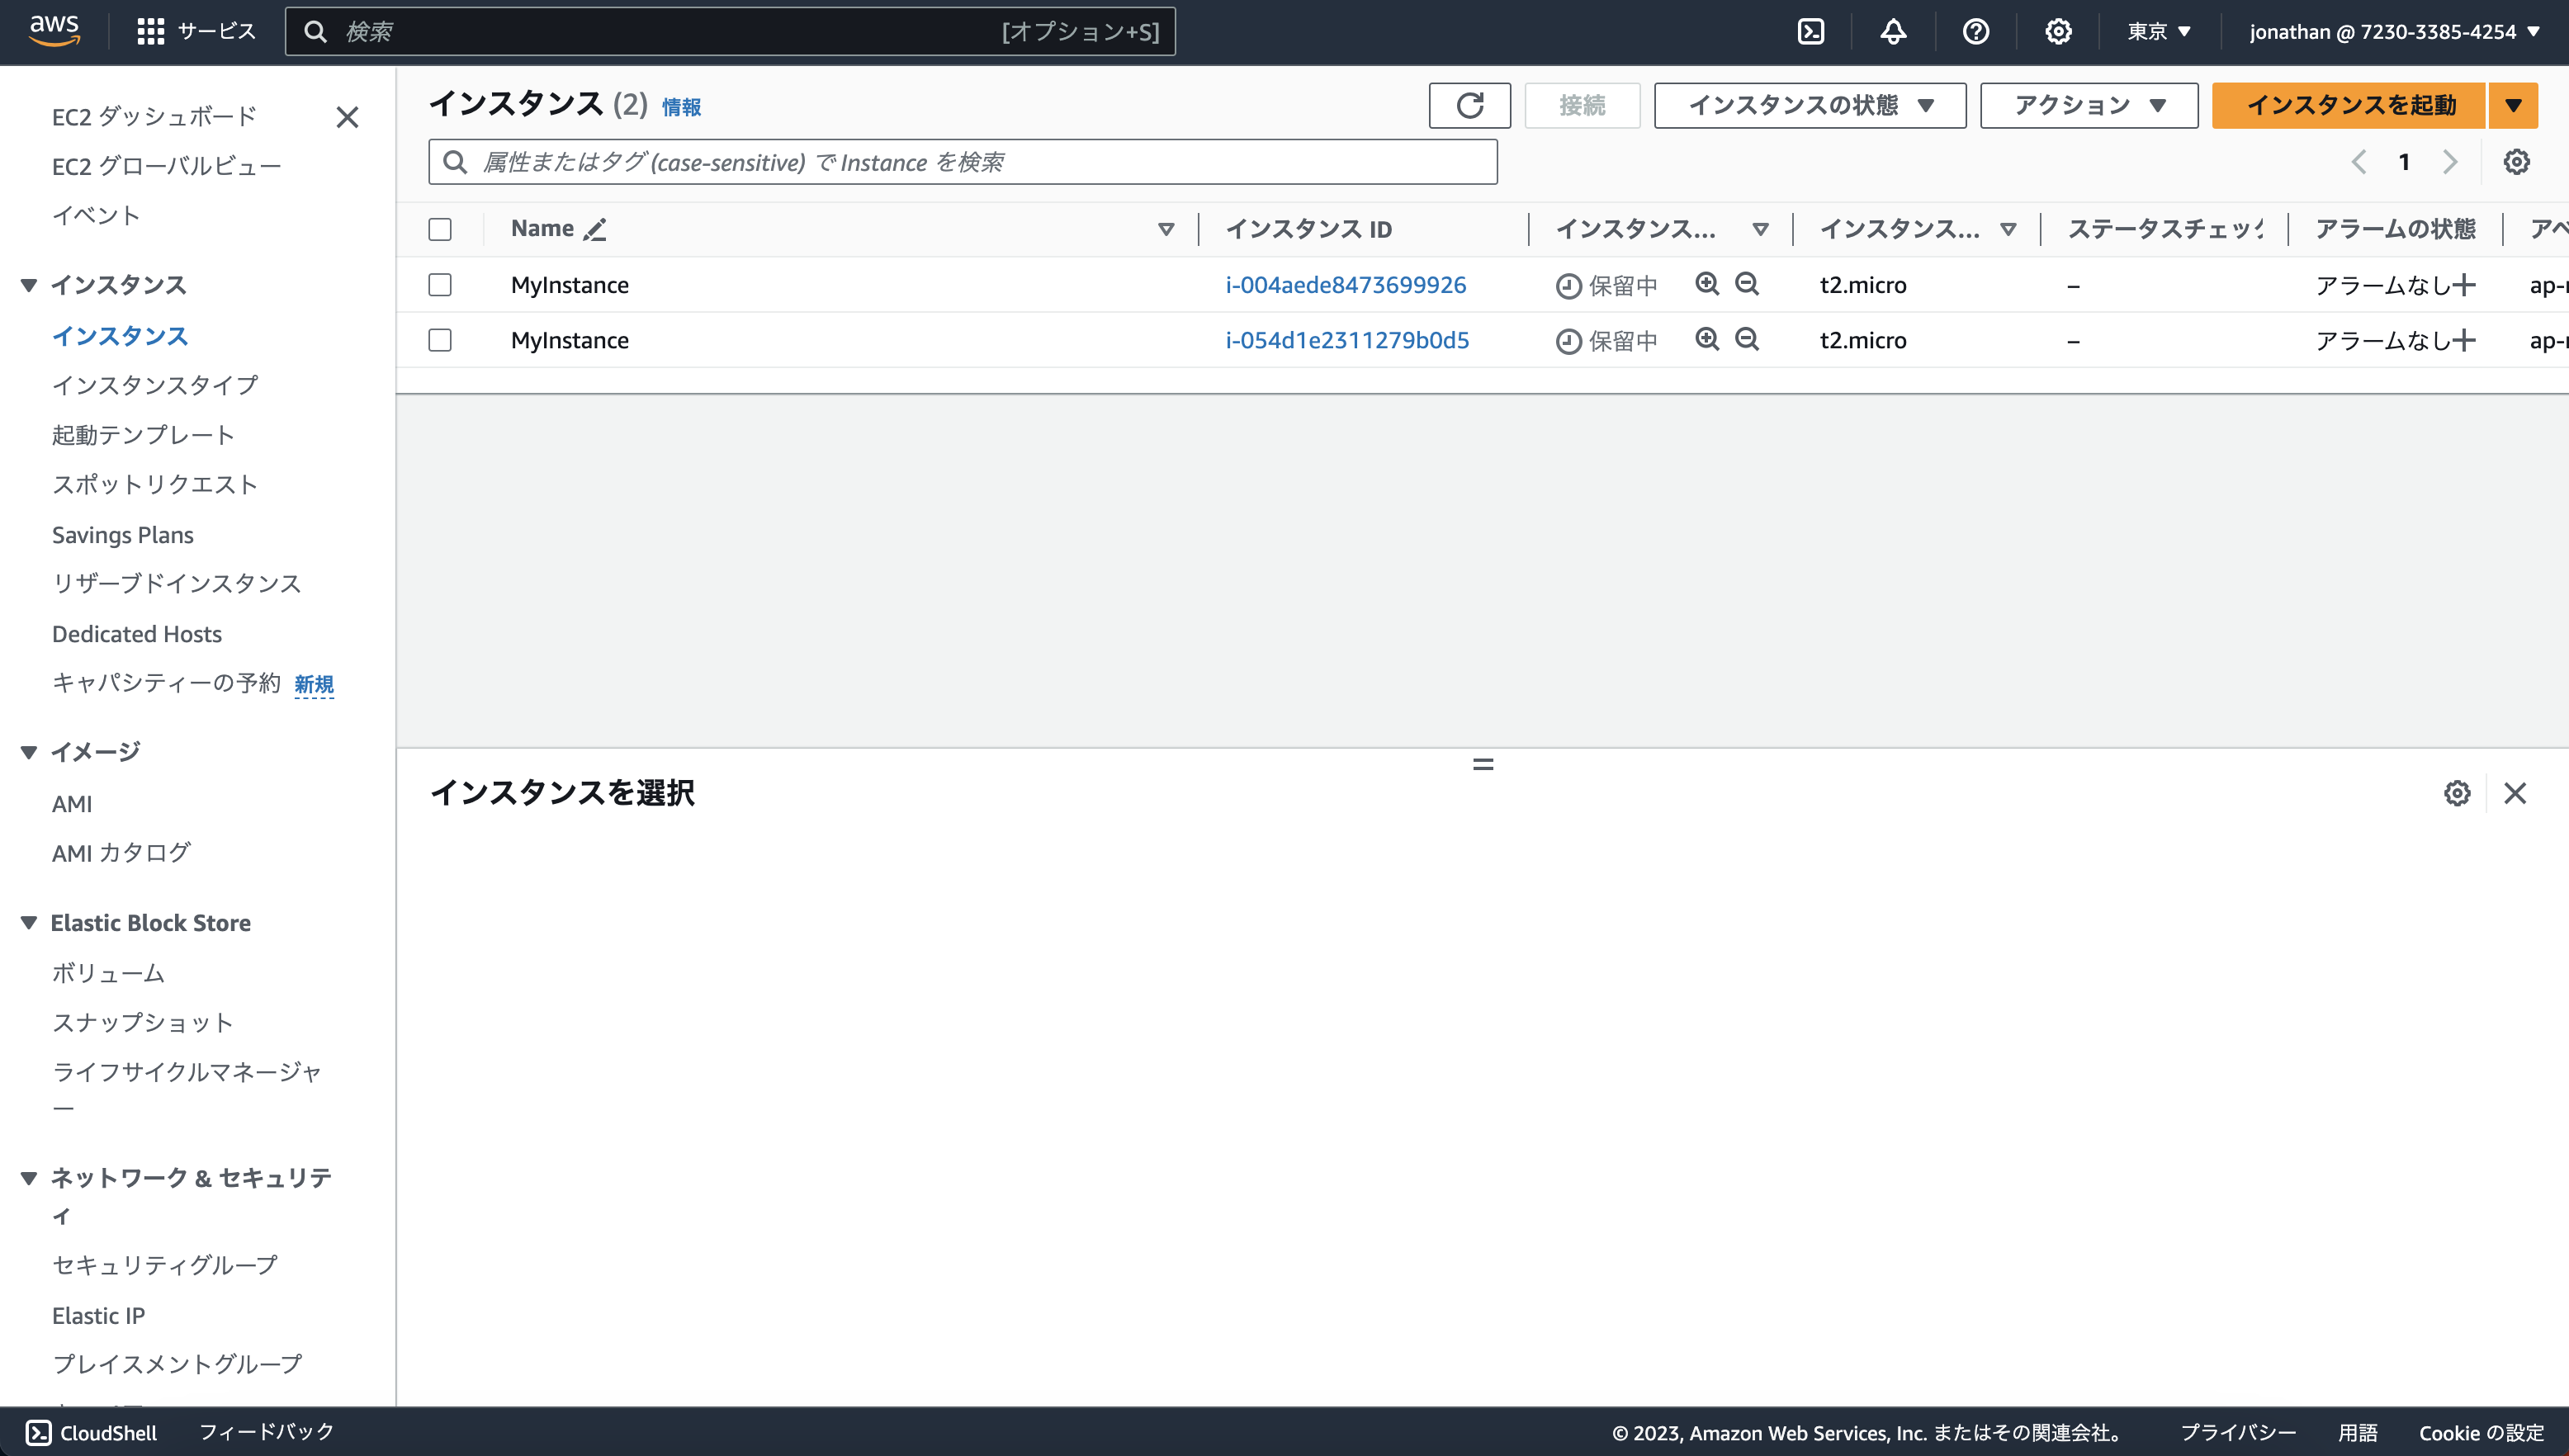Refresh the instances list

click(1469, 105)
